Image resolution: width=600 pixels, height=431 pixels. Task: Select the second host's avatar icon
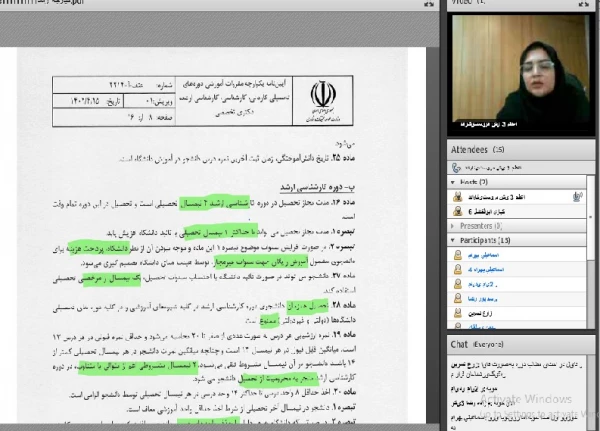(x=458, y=212)
